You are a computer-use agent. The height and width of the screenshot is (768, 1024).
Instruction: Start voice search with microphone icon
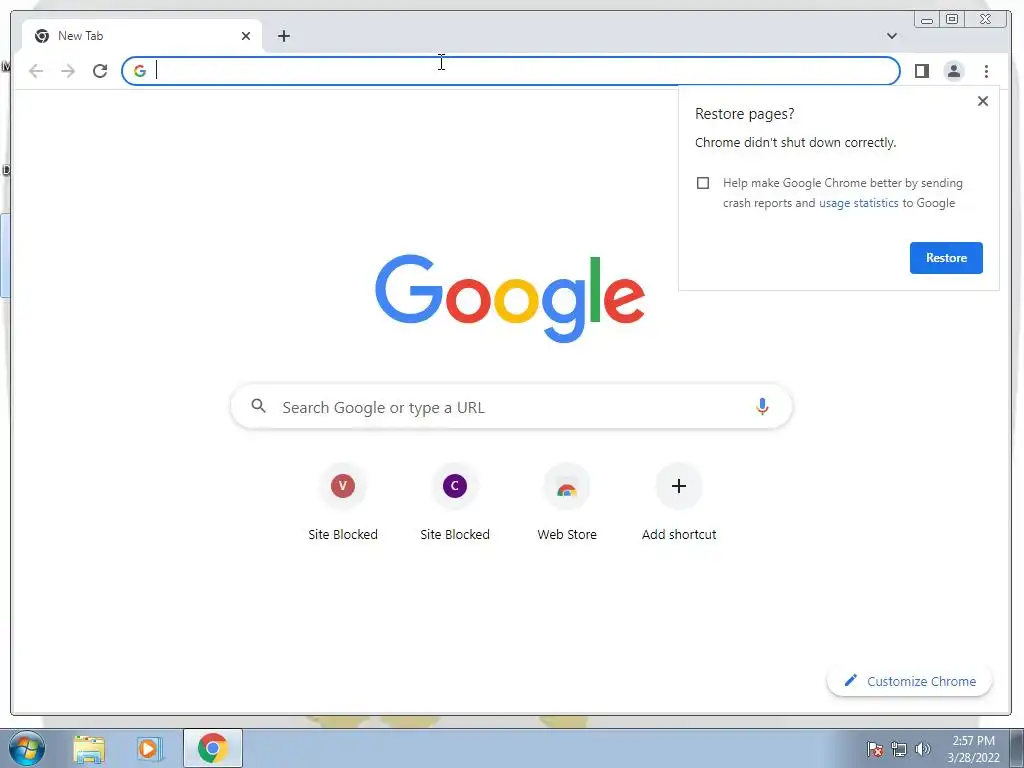pos(761,406)
